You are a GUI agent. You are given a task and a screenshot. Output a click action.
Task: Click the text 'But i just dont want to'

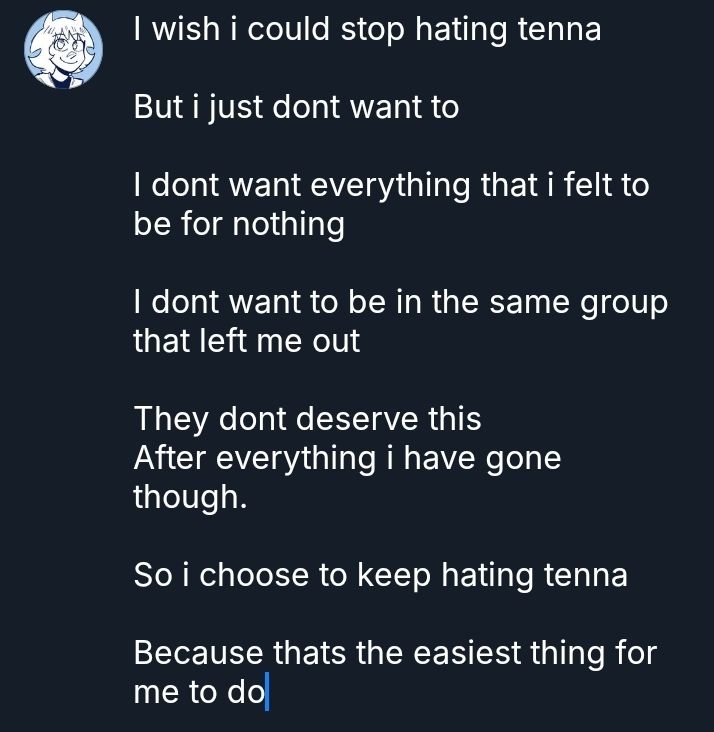coord(296,108)
